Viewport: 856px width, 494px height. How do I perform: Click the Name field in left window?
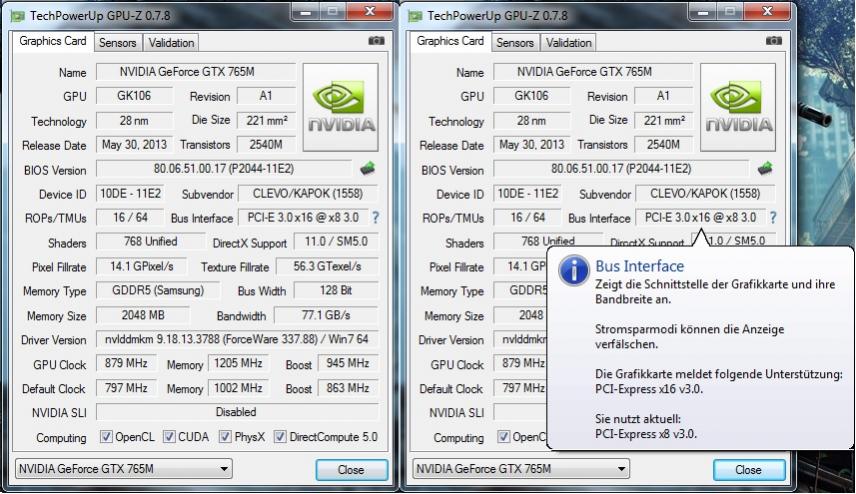coord(195,72)
